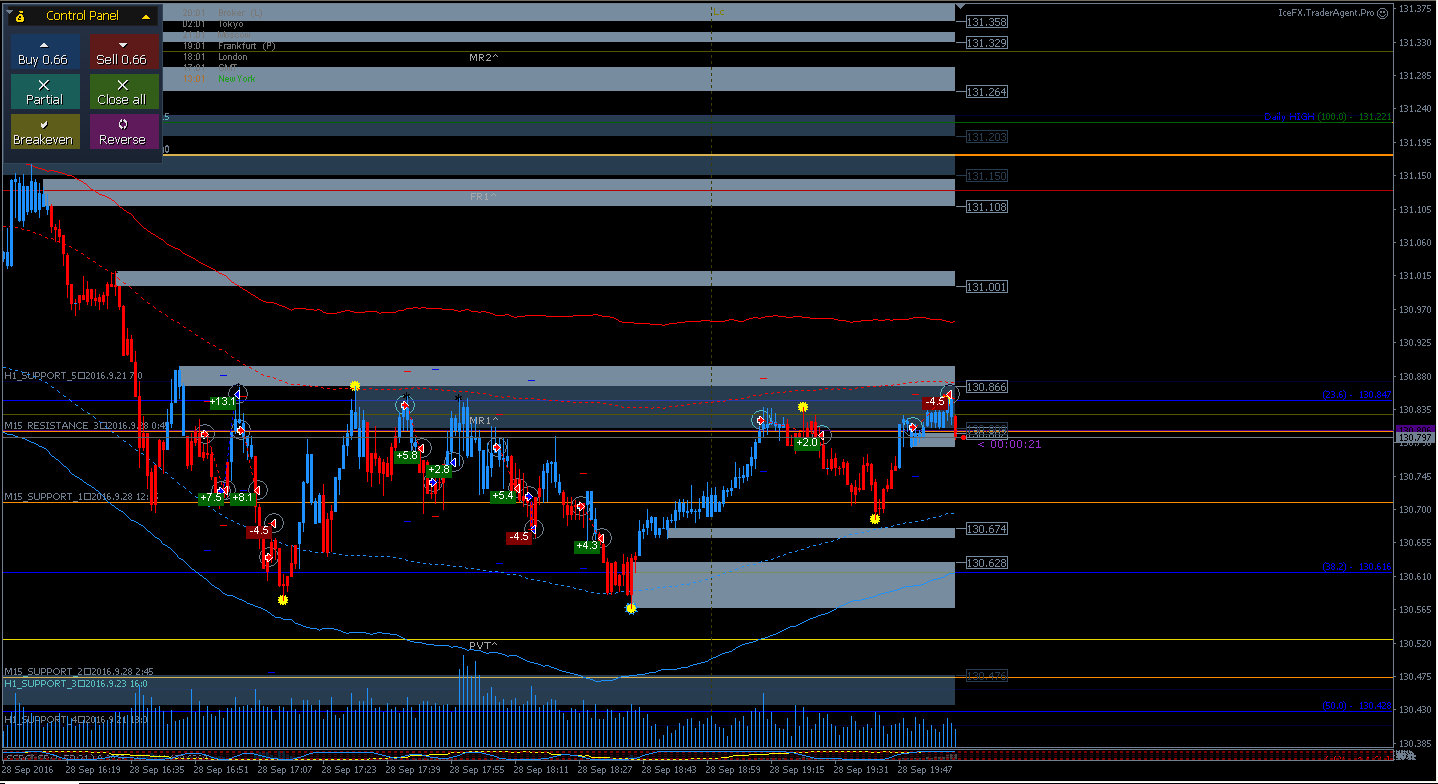The width and height of the screenshot is (1438, 784).
Task: Click the M15_SUPPORT_1 level label
Action: click(79, 497)
